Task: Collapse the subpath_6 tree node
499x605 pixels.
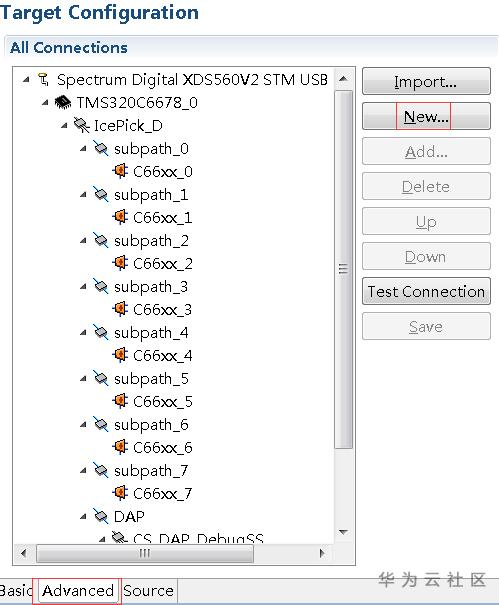Action: coord(83,424)
